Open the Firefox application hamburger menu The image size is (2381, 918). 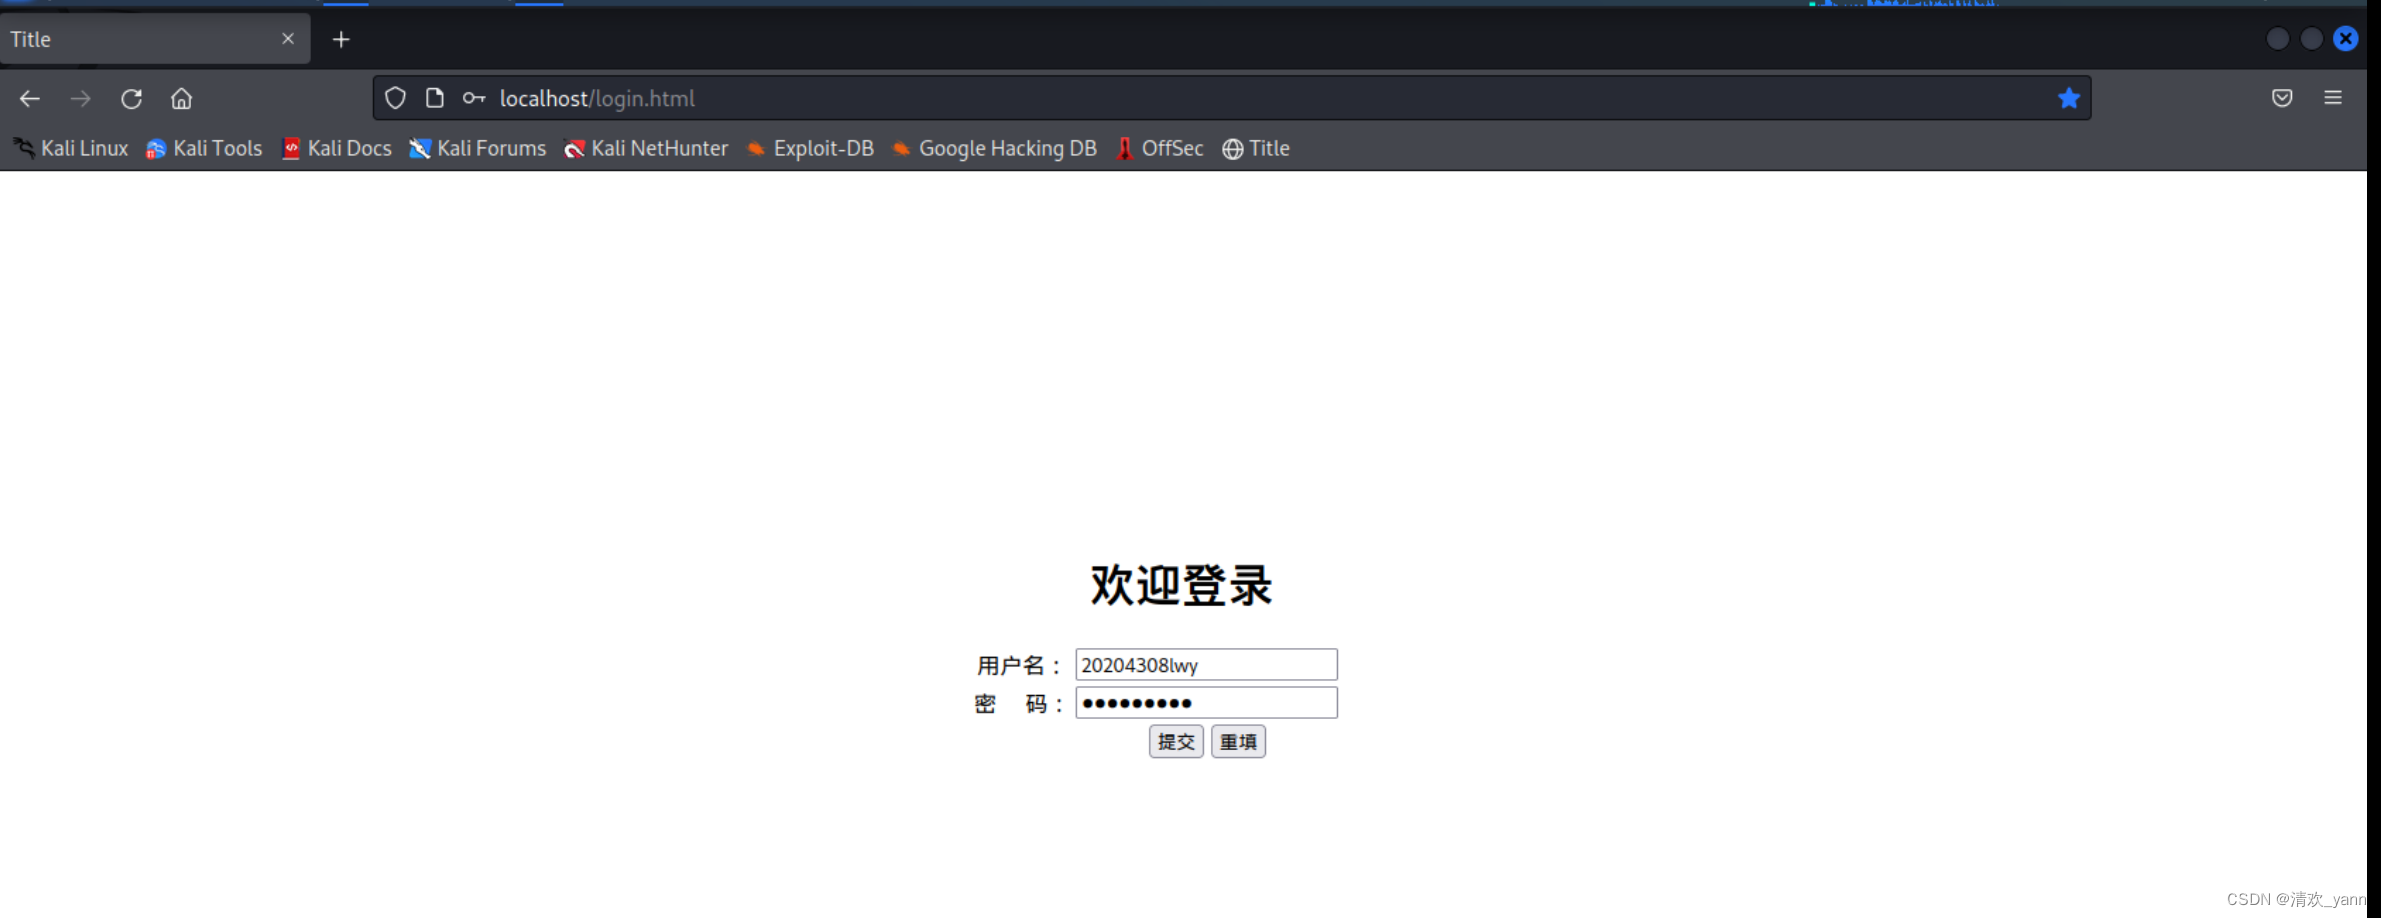(2335, 98)
